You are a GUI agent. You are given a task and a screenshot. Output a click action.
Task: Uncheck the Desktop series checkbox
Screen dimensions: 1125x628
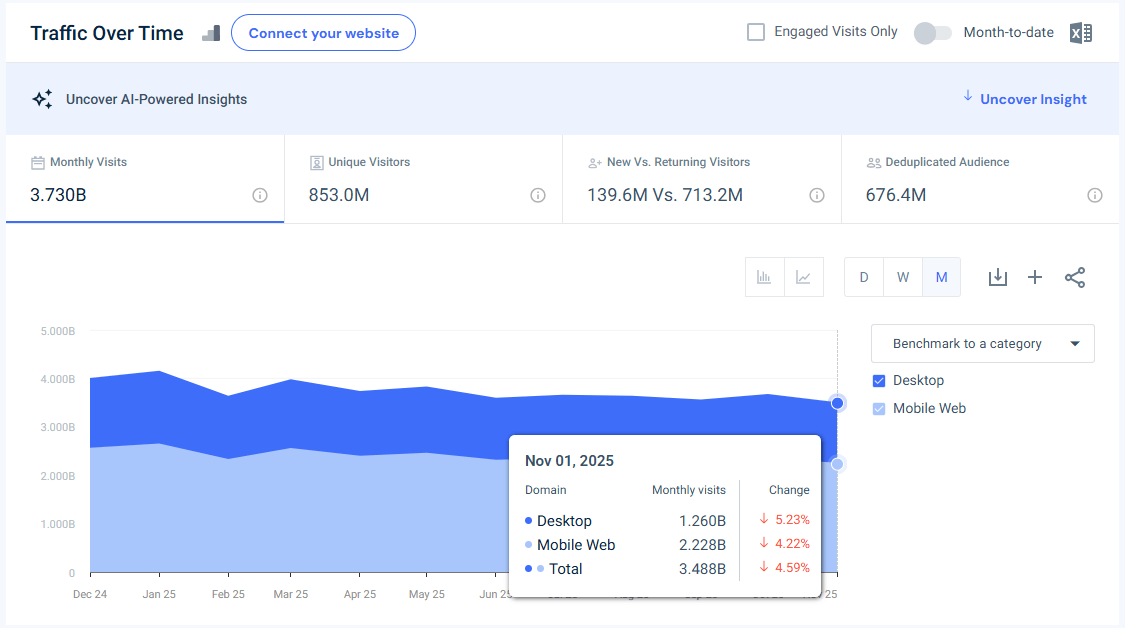click(x=878, y=380)
